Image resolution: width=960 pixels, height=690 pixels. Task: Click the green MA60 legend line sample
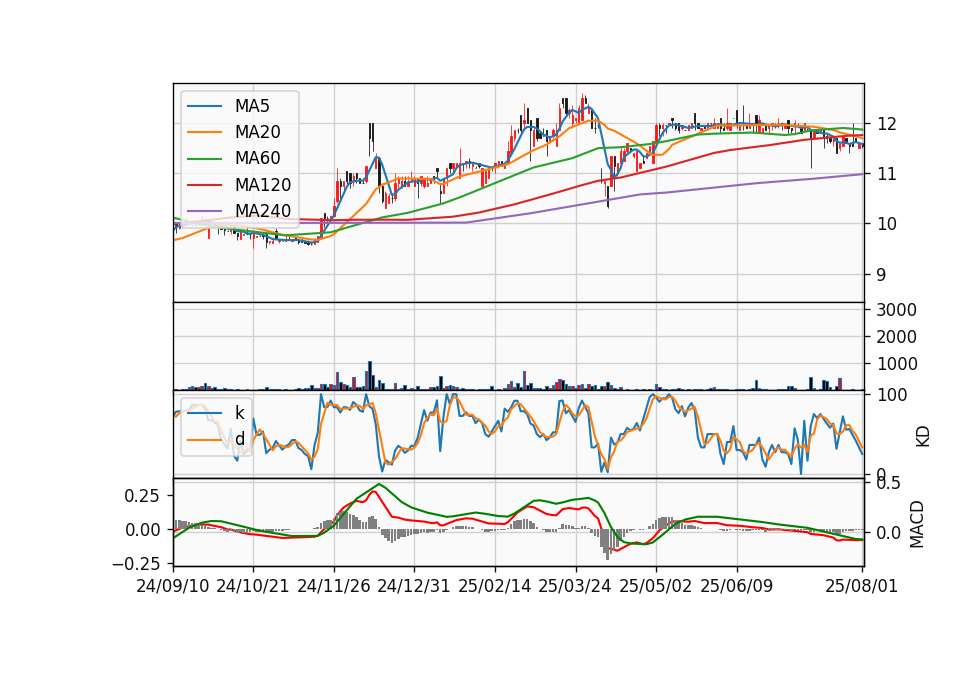(204, 159)
